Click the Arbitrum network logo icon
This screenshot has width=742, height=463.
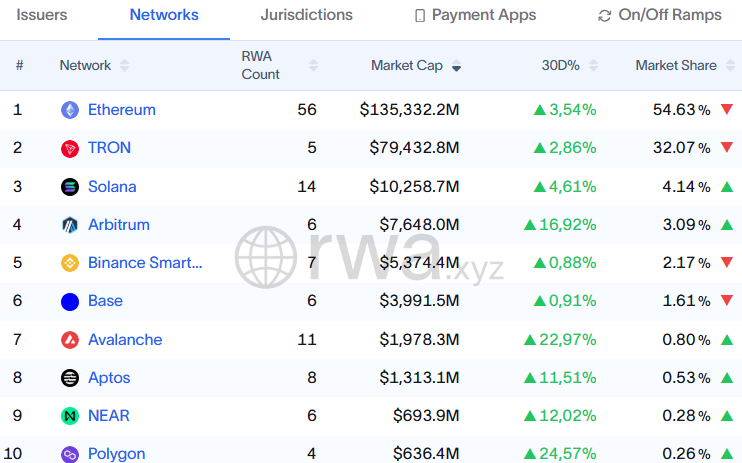pos(70,225)
